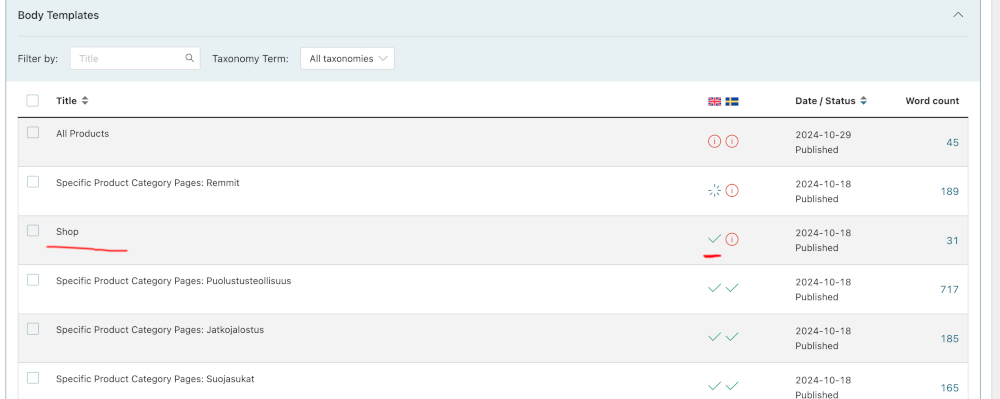This screenshot has height=399, width=1000.
Task: Open Specific Product Category Pages: Remmit
Action: [147, 183]
